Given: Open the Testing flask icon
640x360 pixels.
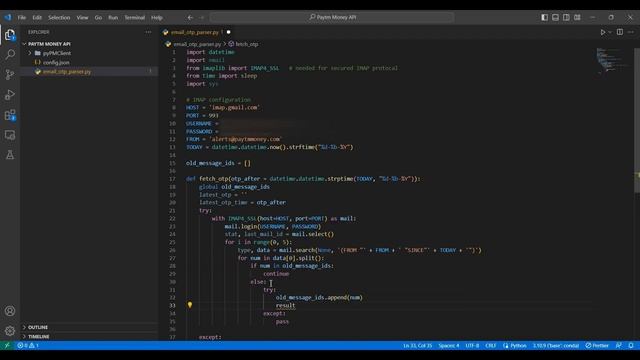Looking at the screenshot, I should [10, 155].
